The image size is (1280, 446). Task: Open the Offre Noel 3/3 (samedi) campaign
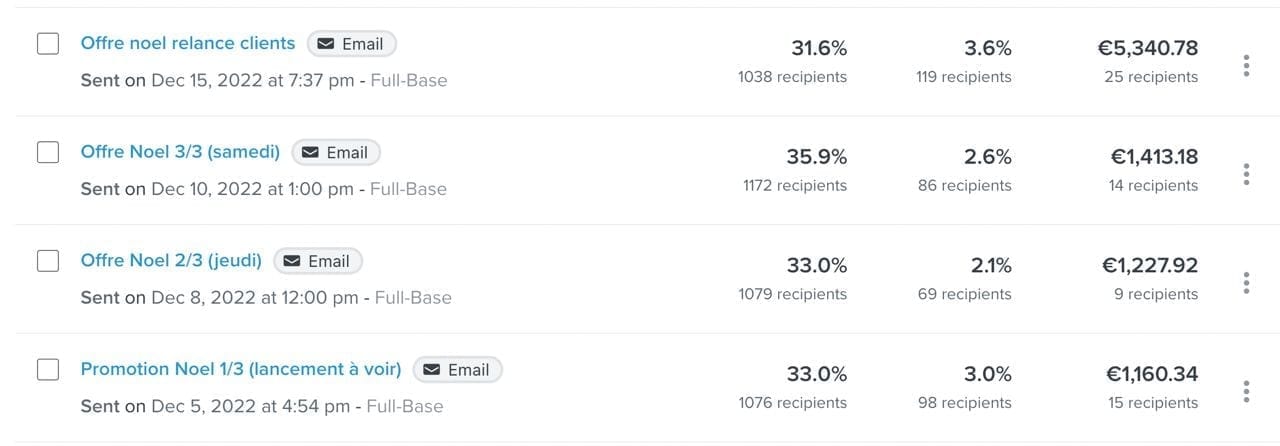180,152
